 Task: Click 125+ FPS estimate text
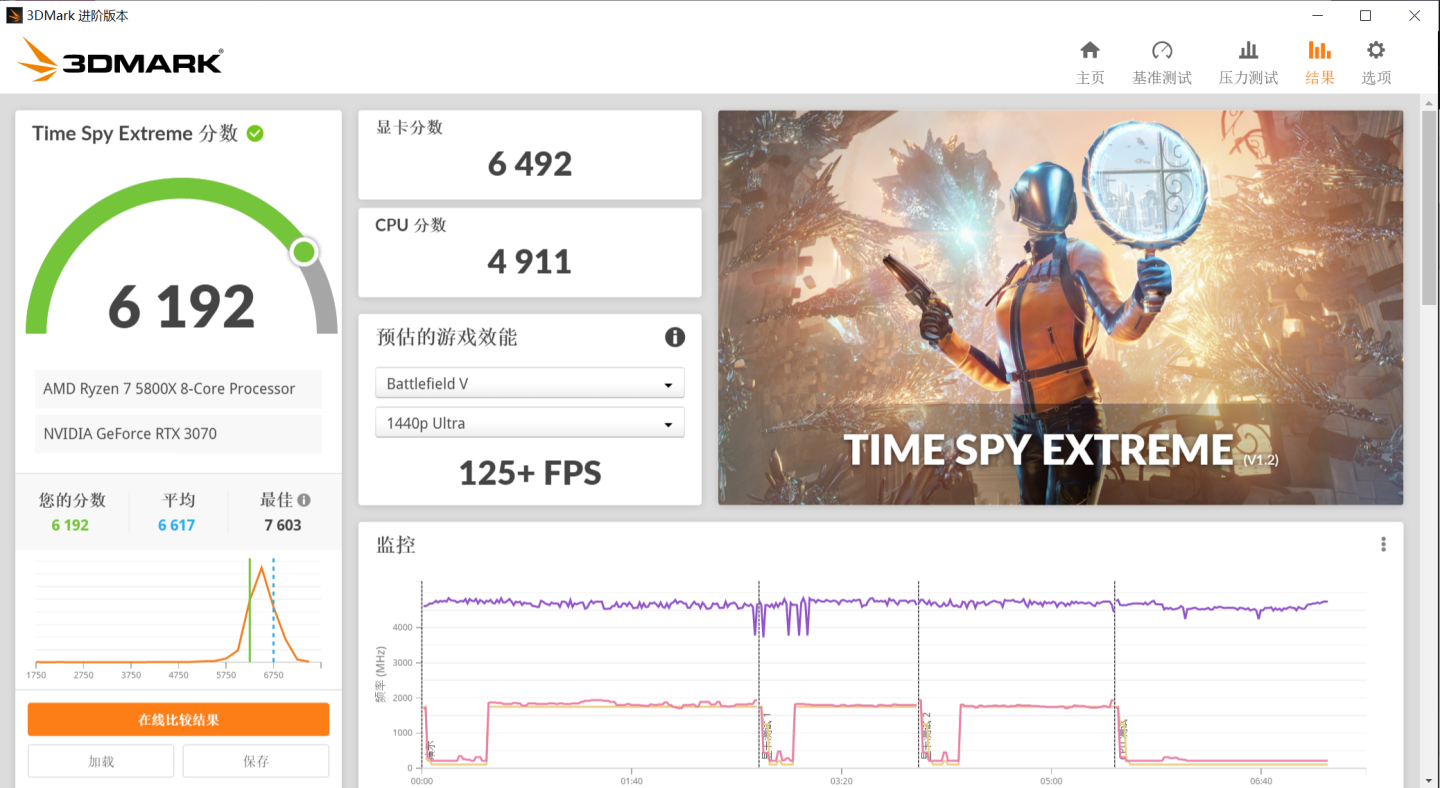point(530,472)
